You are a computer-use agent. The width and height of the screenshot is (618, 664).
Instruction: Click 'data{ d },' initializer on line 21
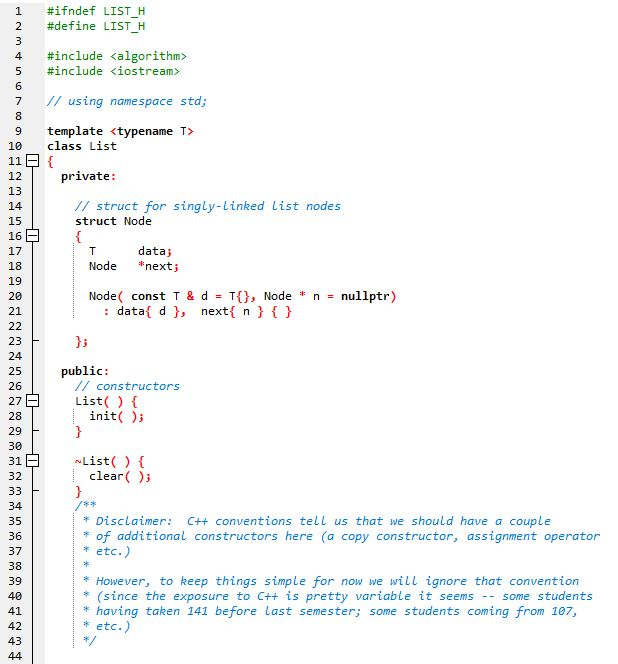pos(151,311)
